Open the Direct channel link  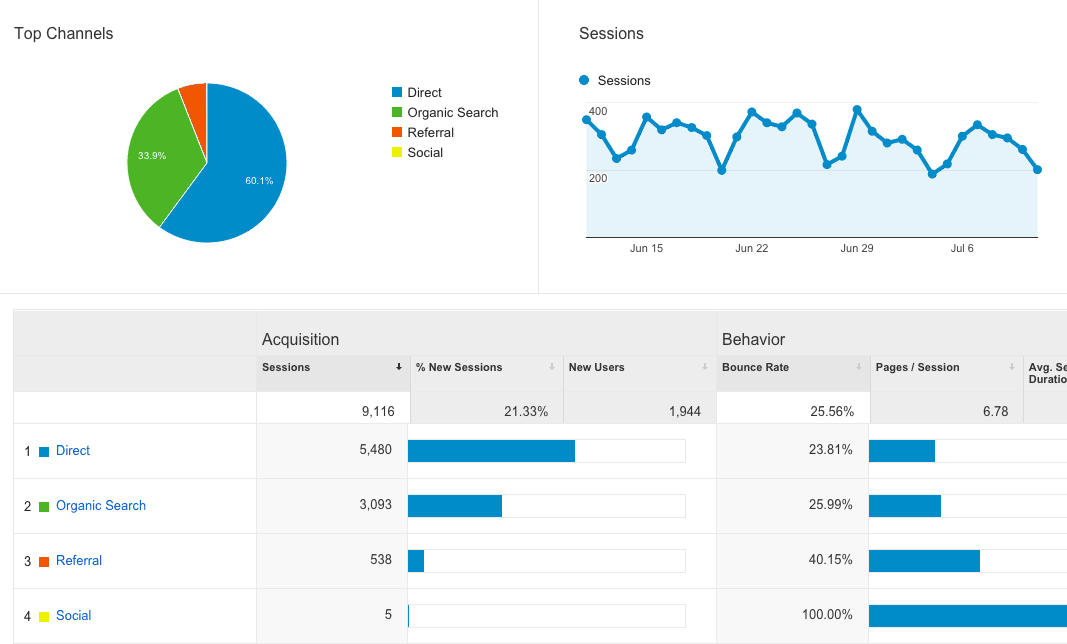pyautogui.click(x=72, y=451)
